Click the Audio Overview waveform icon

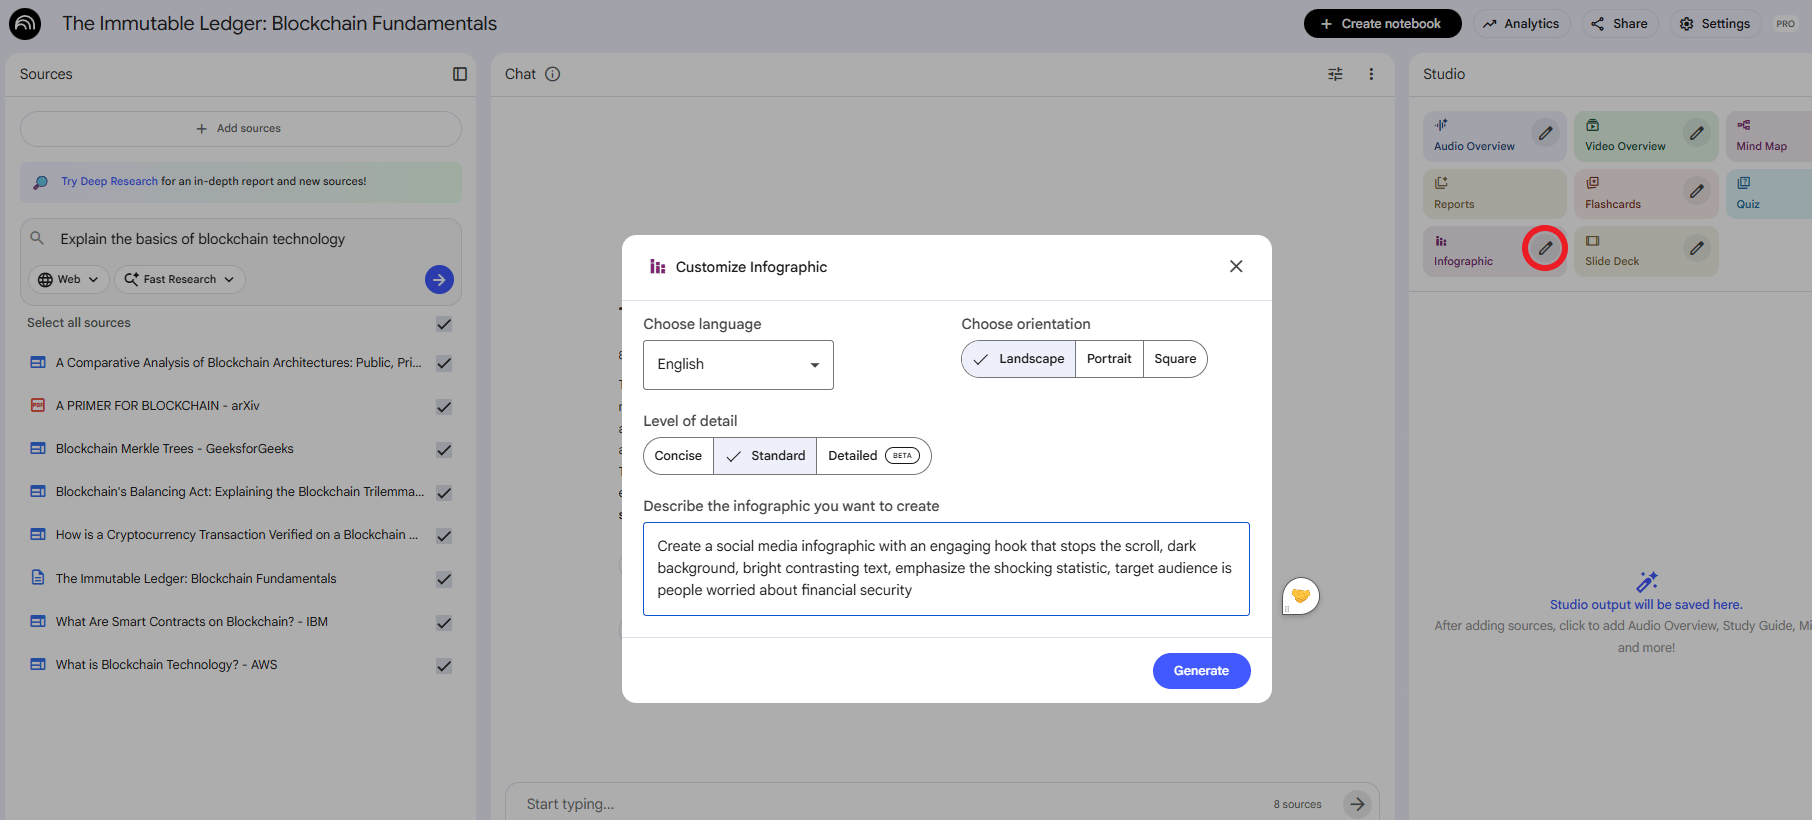point(1441,125)
